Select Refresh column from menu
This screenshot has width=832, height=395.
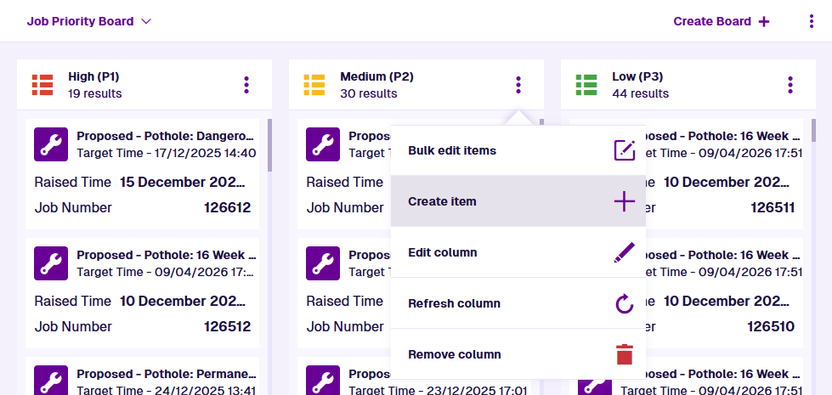coord(518,303)
